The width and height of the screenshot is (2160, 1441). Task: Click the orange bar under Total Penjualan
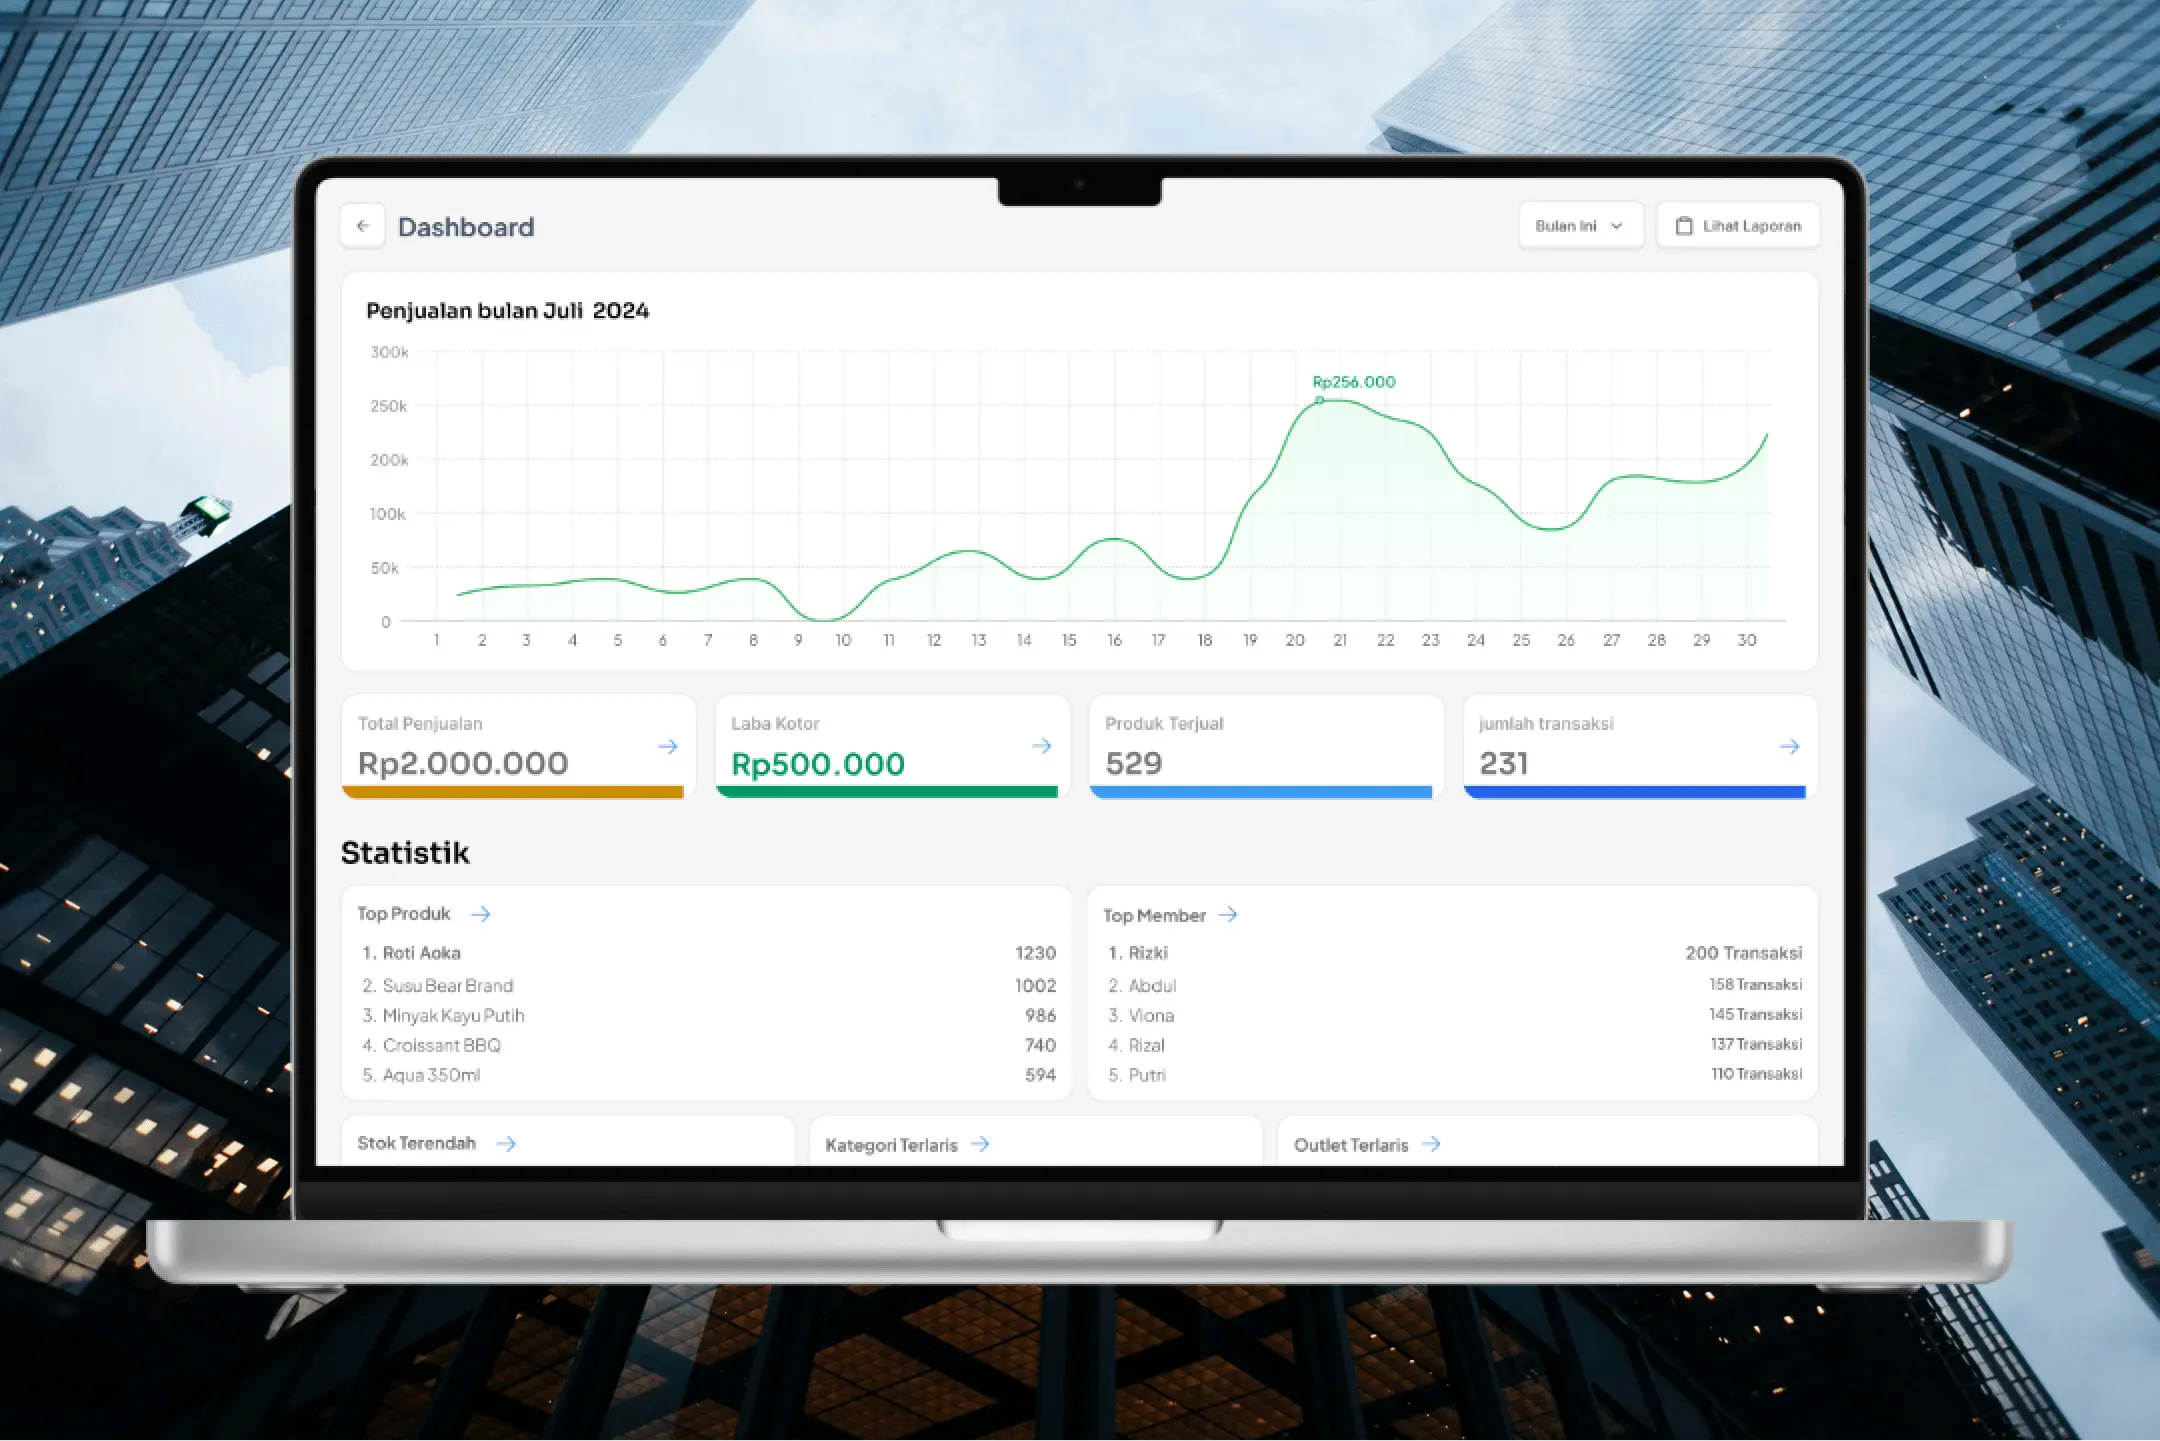click(x=513, y=792)
